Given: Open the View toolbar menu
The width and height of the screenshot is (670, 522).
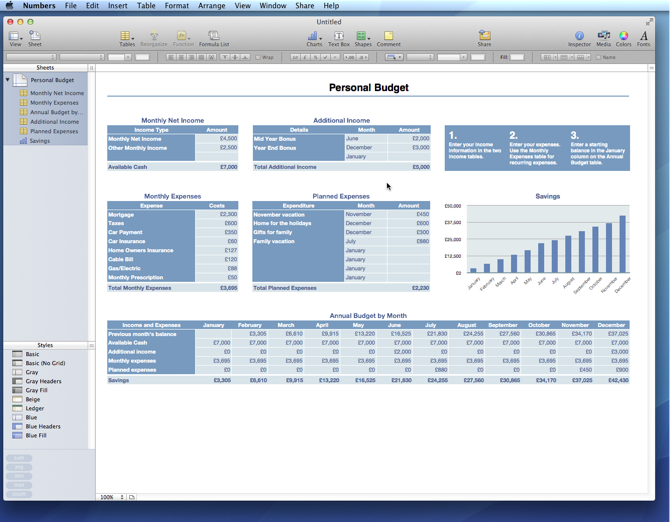Looking at the screenshot, I should [x=15, y=38].
